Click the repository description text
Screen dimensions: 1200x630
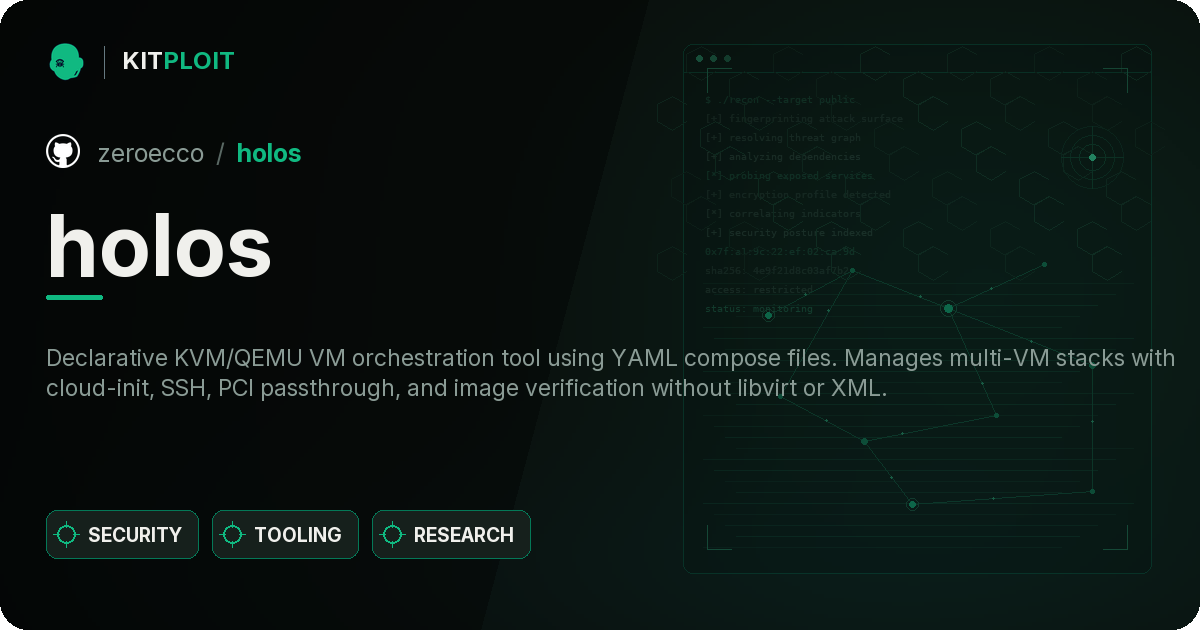point(610,373)
